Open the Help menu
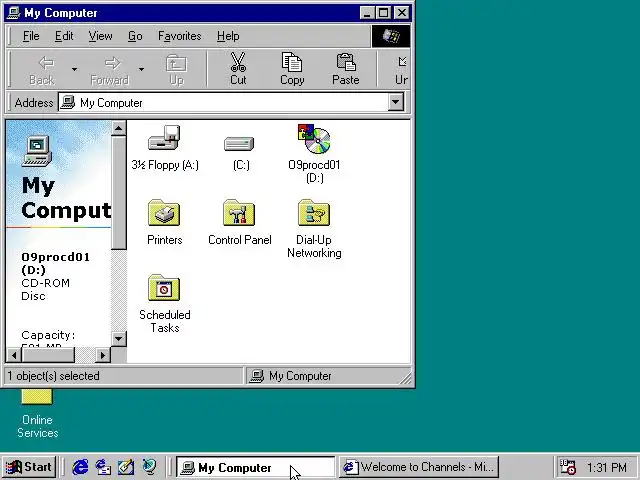The image size is (640, 480). [228, 36]
